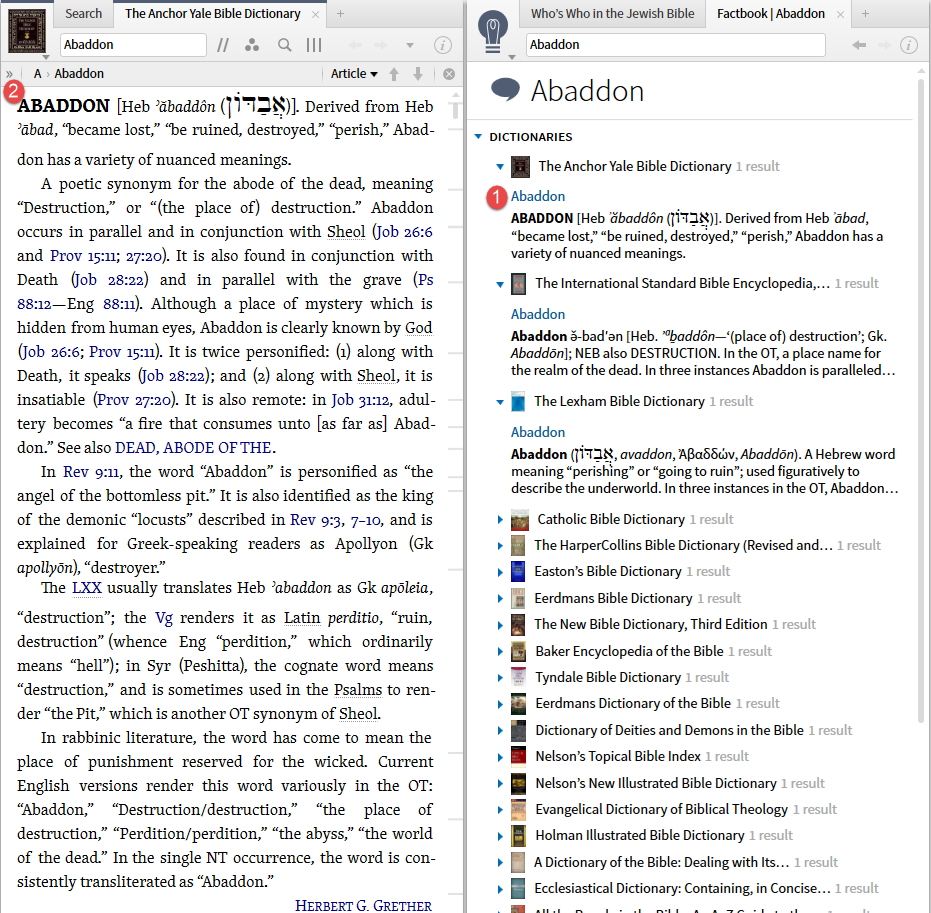Screen dimensions: 931x913
Task: Expand The New Bible Dictionary, Third Edition
Action: click(x=500, y=625)
